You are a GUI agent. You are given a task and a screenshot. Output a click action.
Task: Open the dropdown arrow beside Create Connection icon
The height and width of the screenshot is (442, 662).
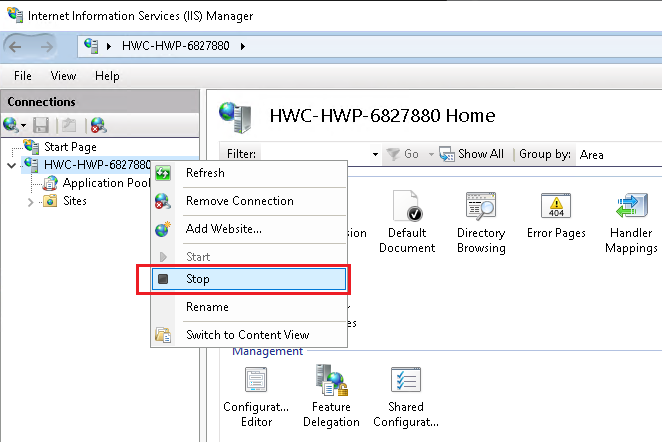point(24,125)
